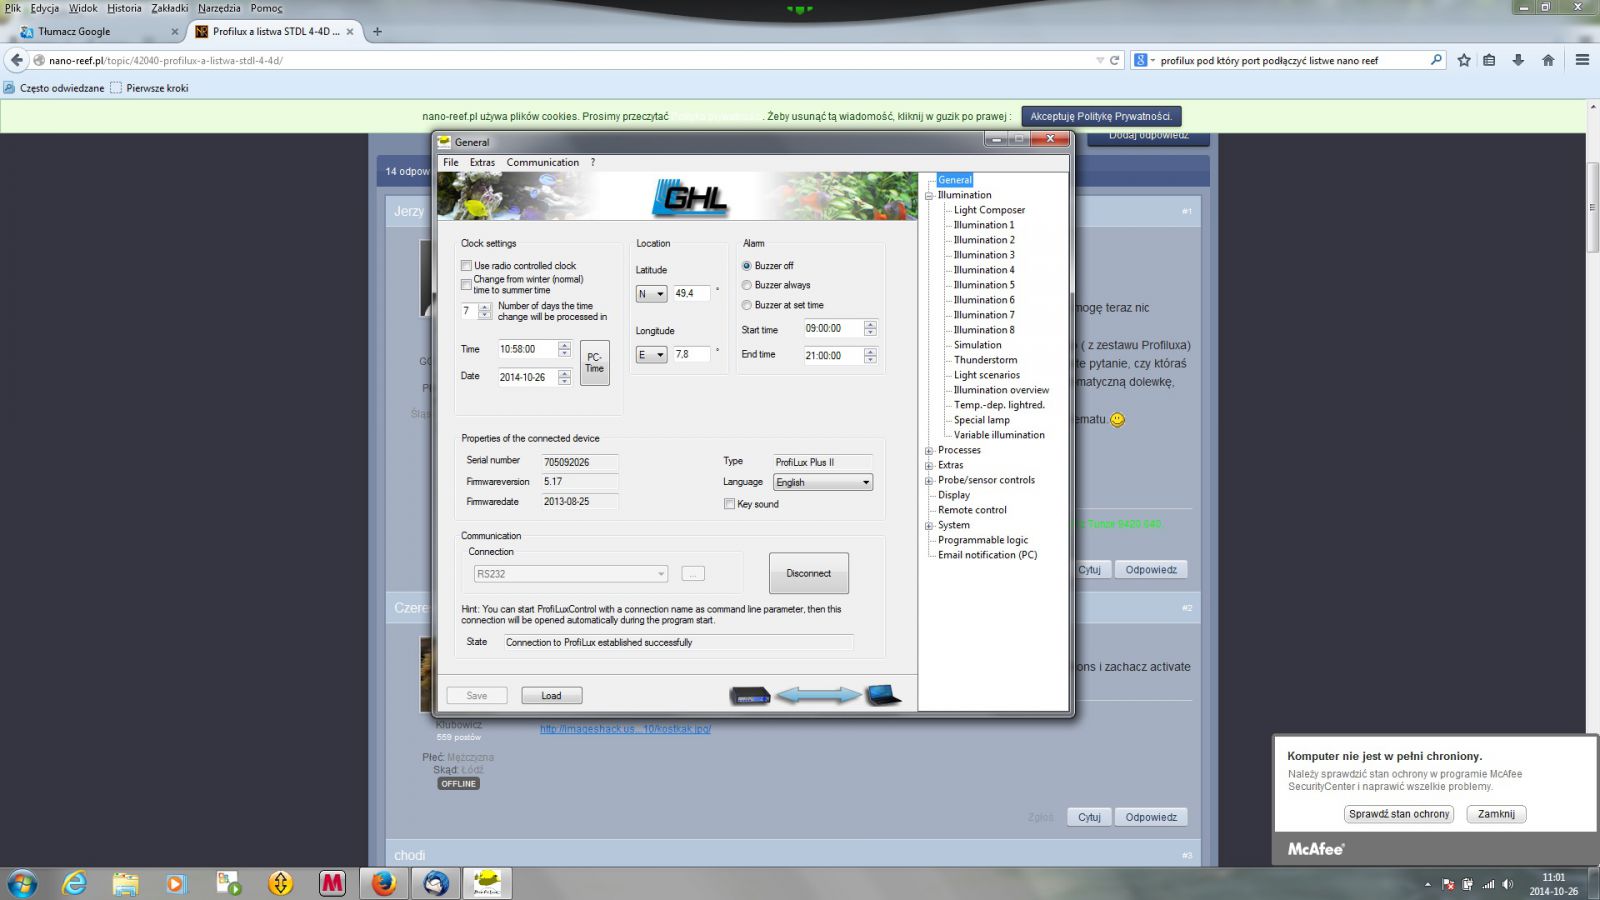The image size is (1600, 900).
Task: Open the browser downloads arrow icon
Action: coord(1518,60)
